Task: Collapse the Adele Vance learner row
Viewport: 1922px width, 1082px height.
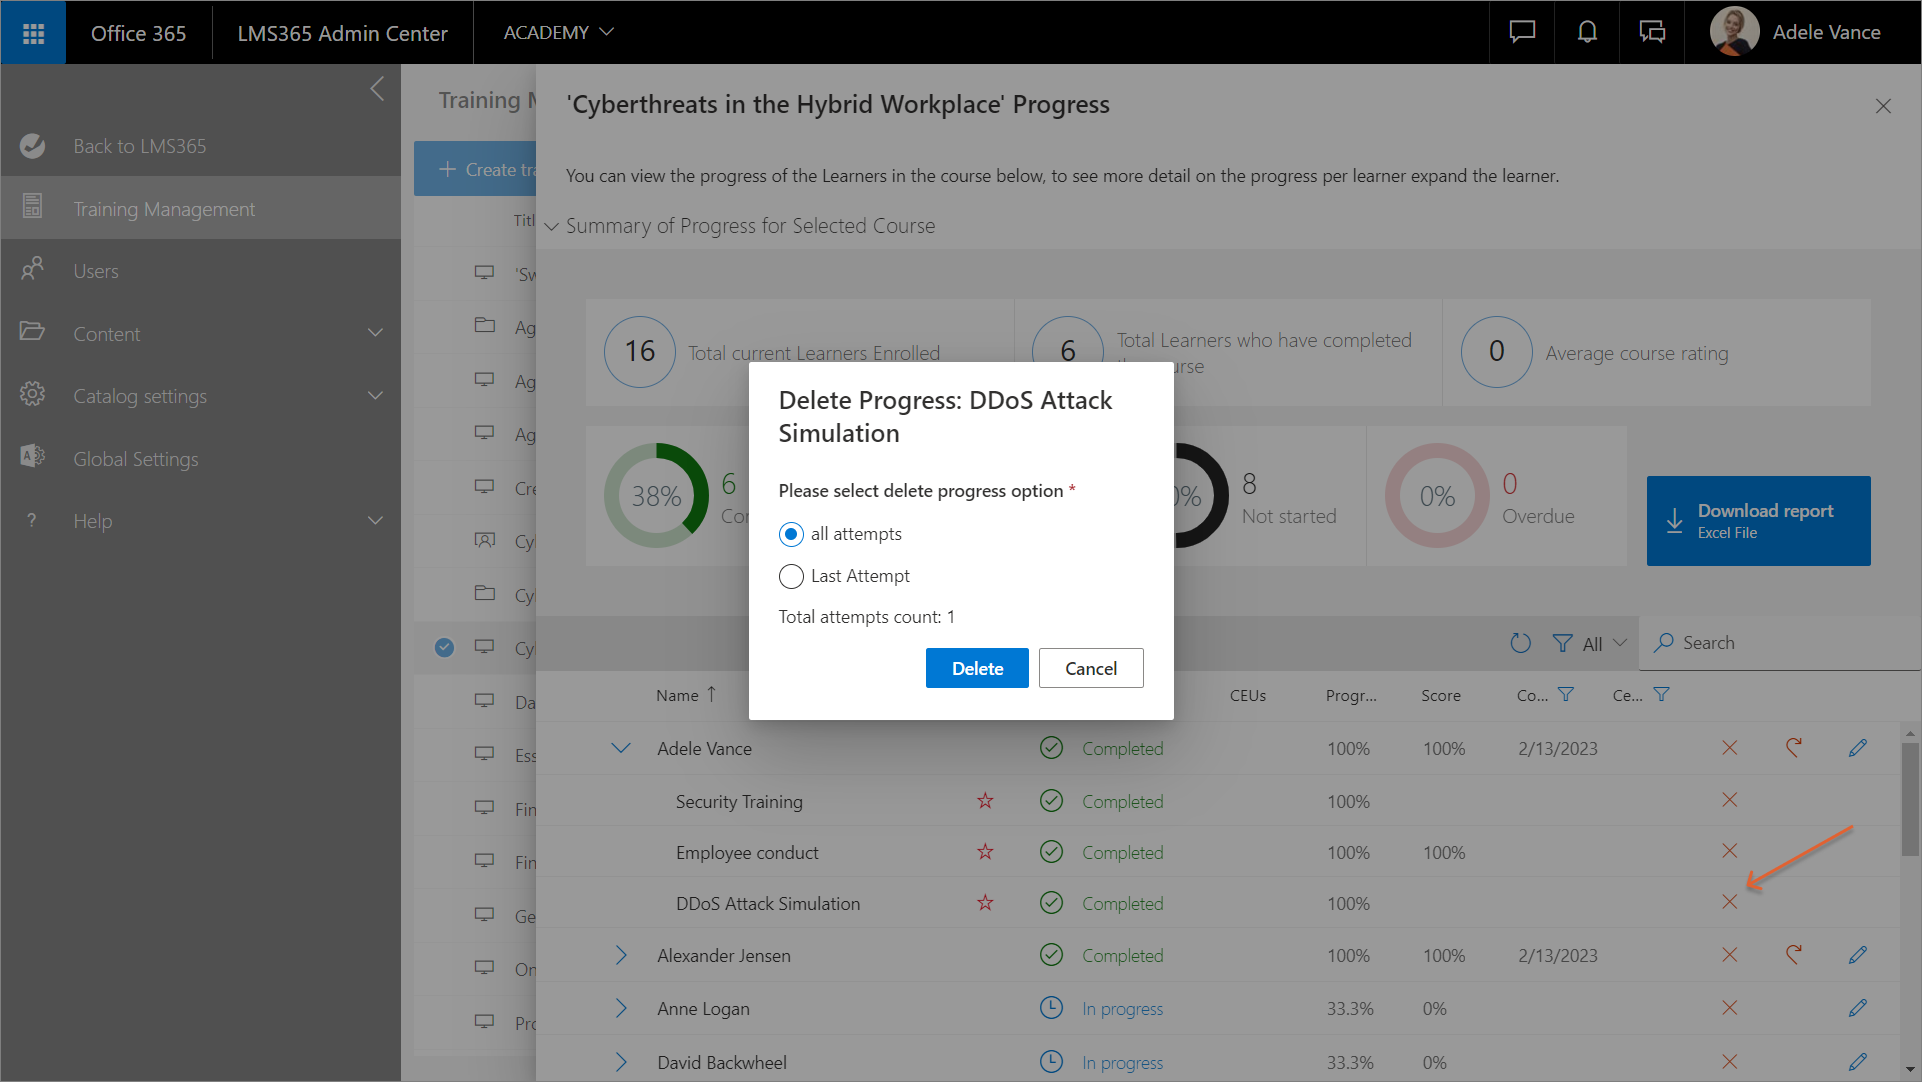Action: pyautogui.click(x=621, y=748)
